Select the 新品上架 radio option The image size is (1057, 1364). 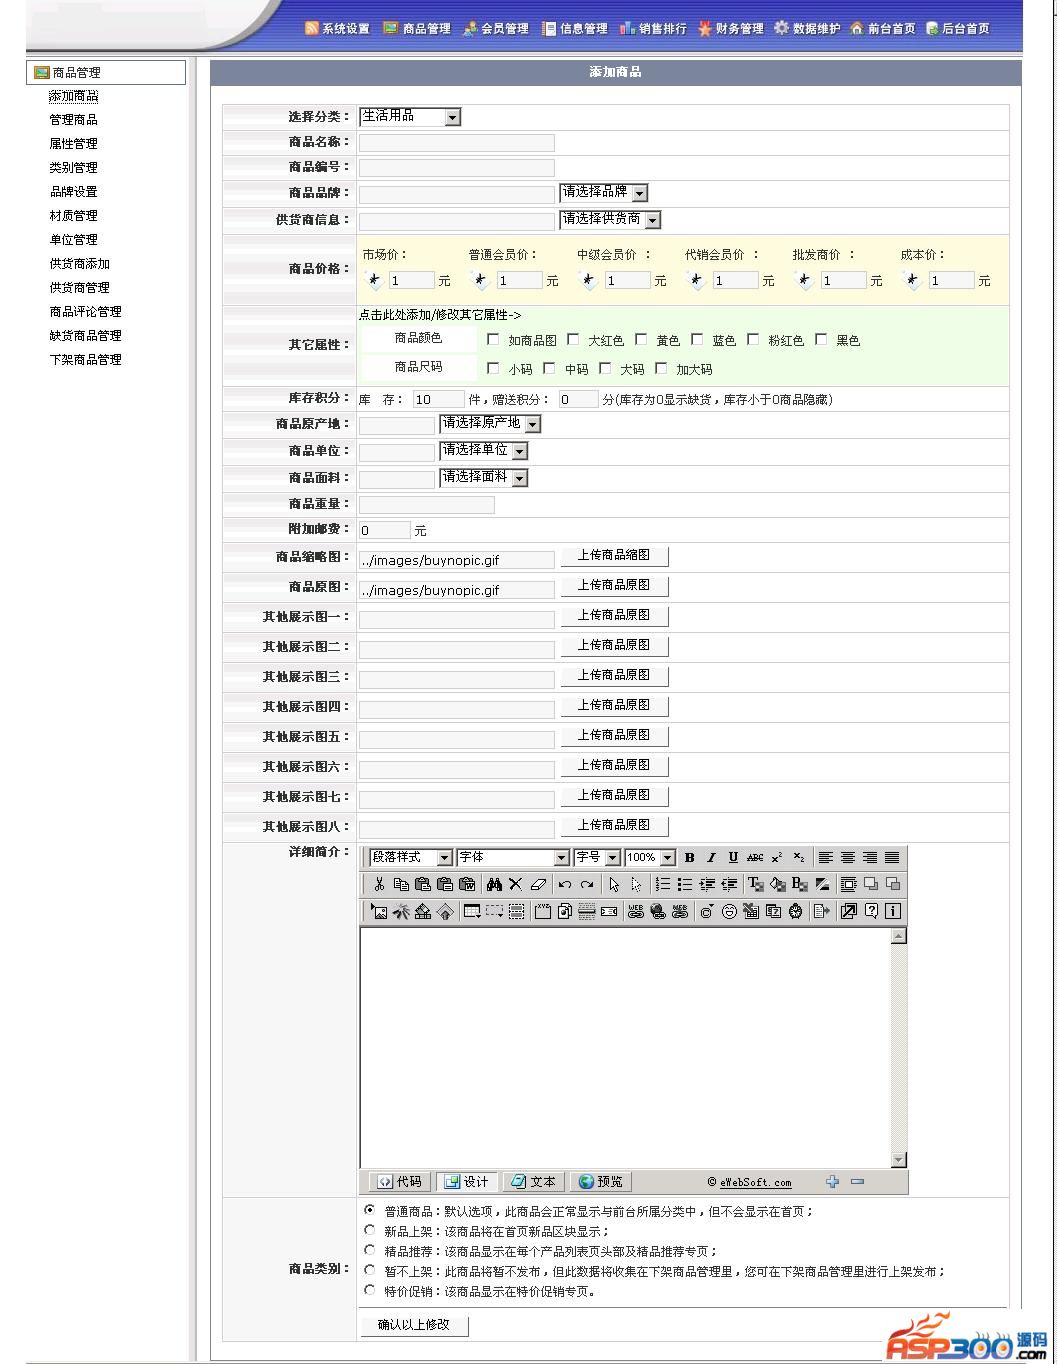(x=370, y=1231)
